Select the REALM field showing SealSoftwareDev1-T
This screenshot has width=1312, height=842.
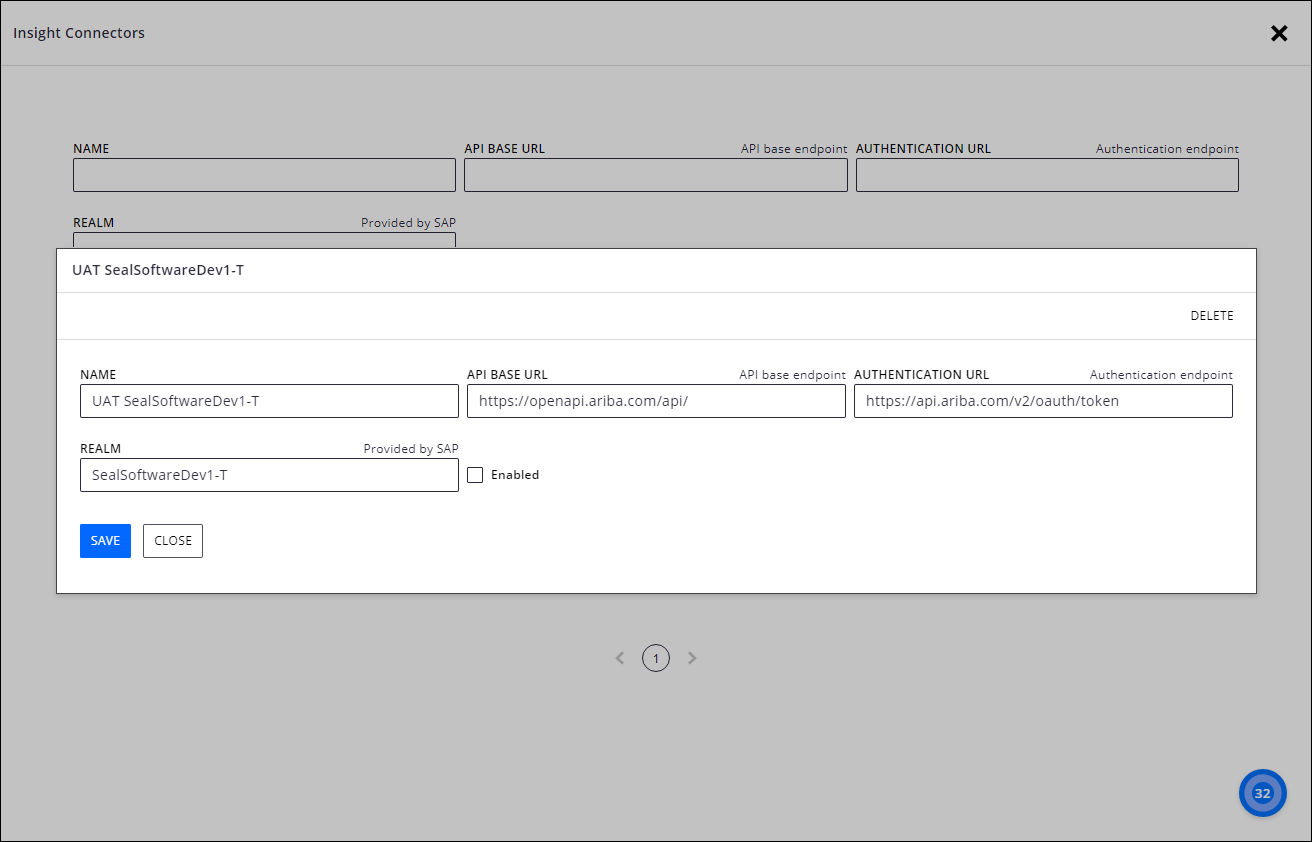pos(268,474)
